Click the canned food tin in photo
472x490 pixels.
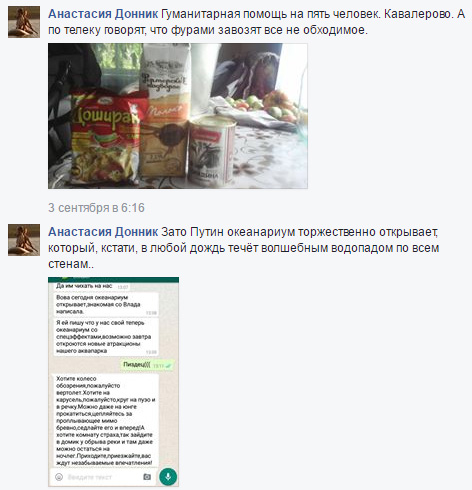[211, 151]
